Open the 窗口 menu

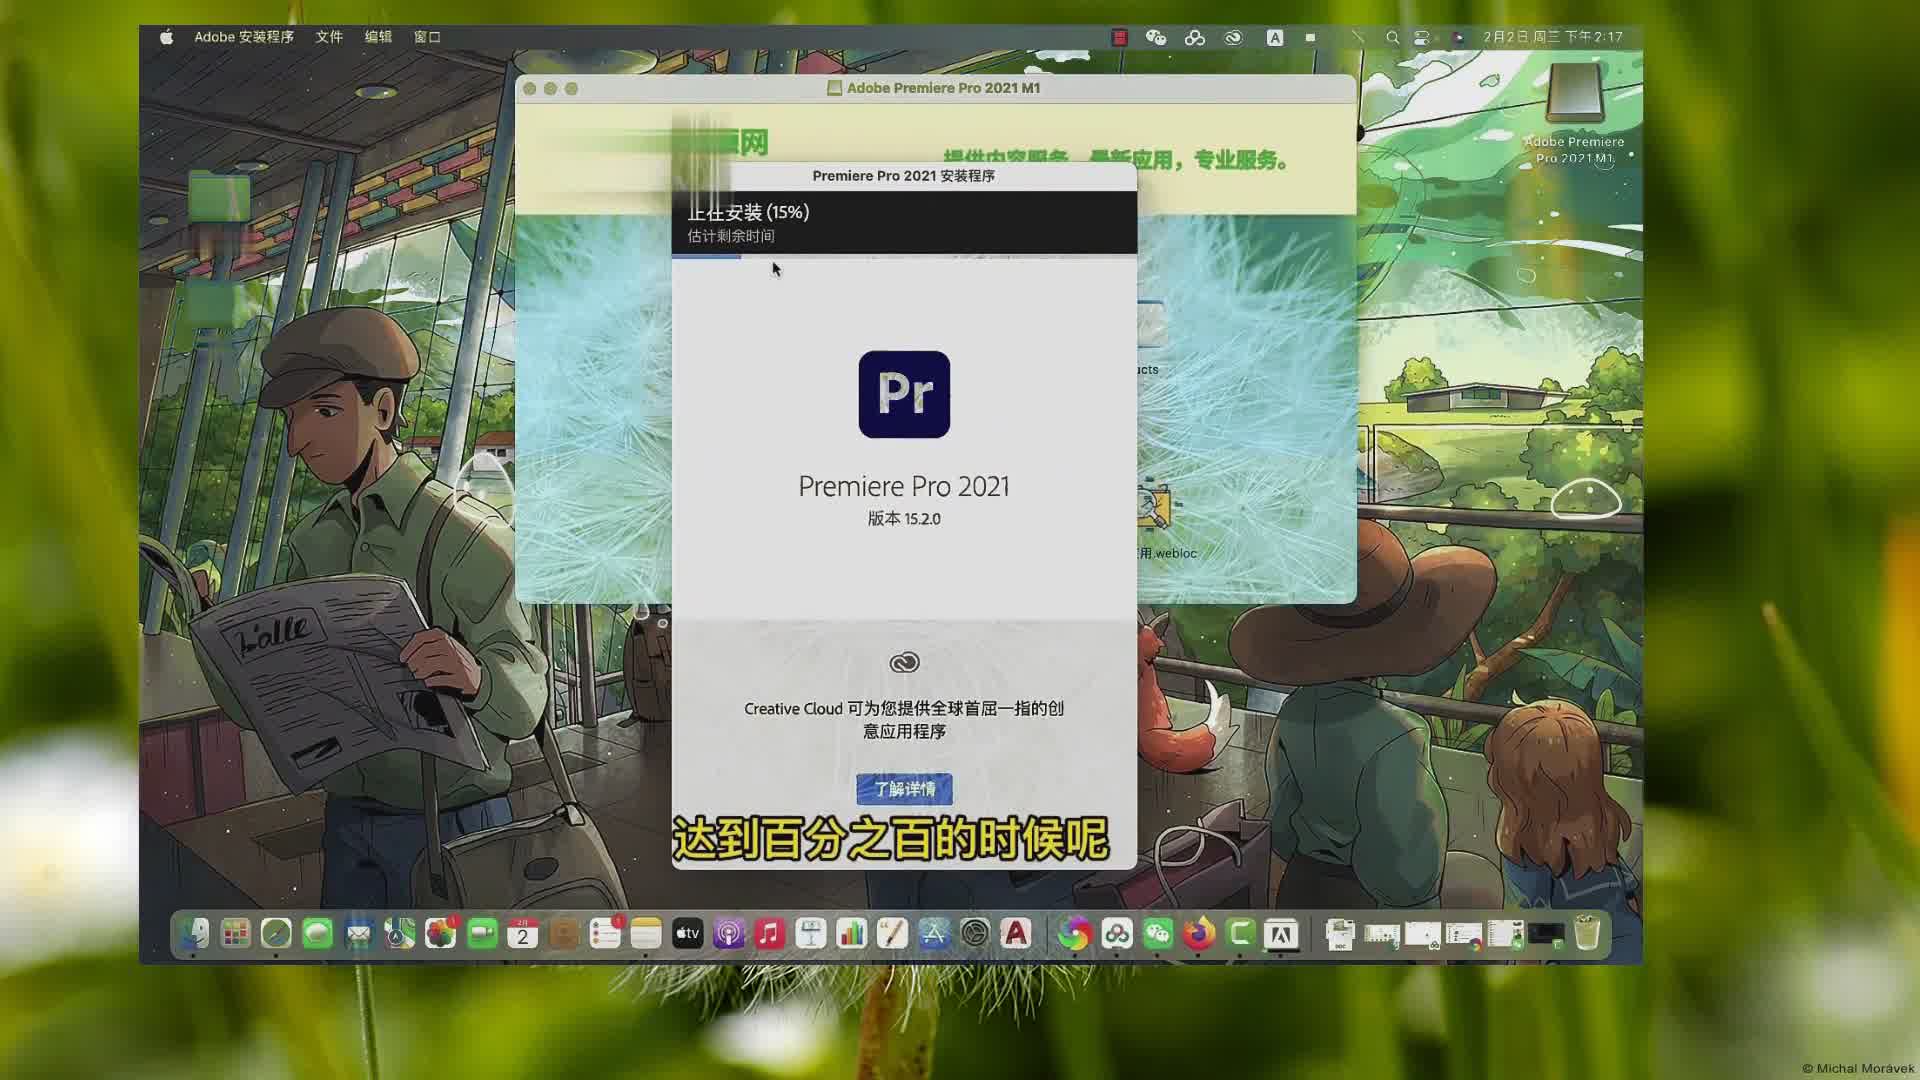[427, 37]
